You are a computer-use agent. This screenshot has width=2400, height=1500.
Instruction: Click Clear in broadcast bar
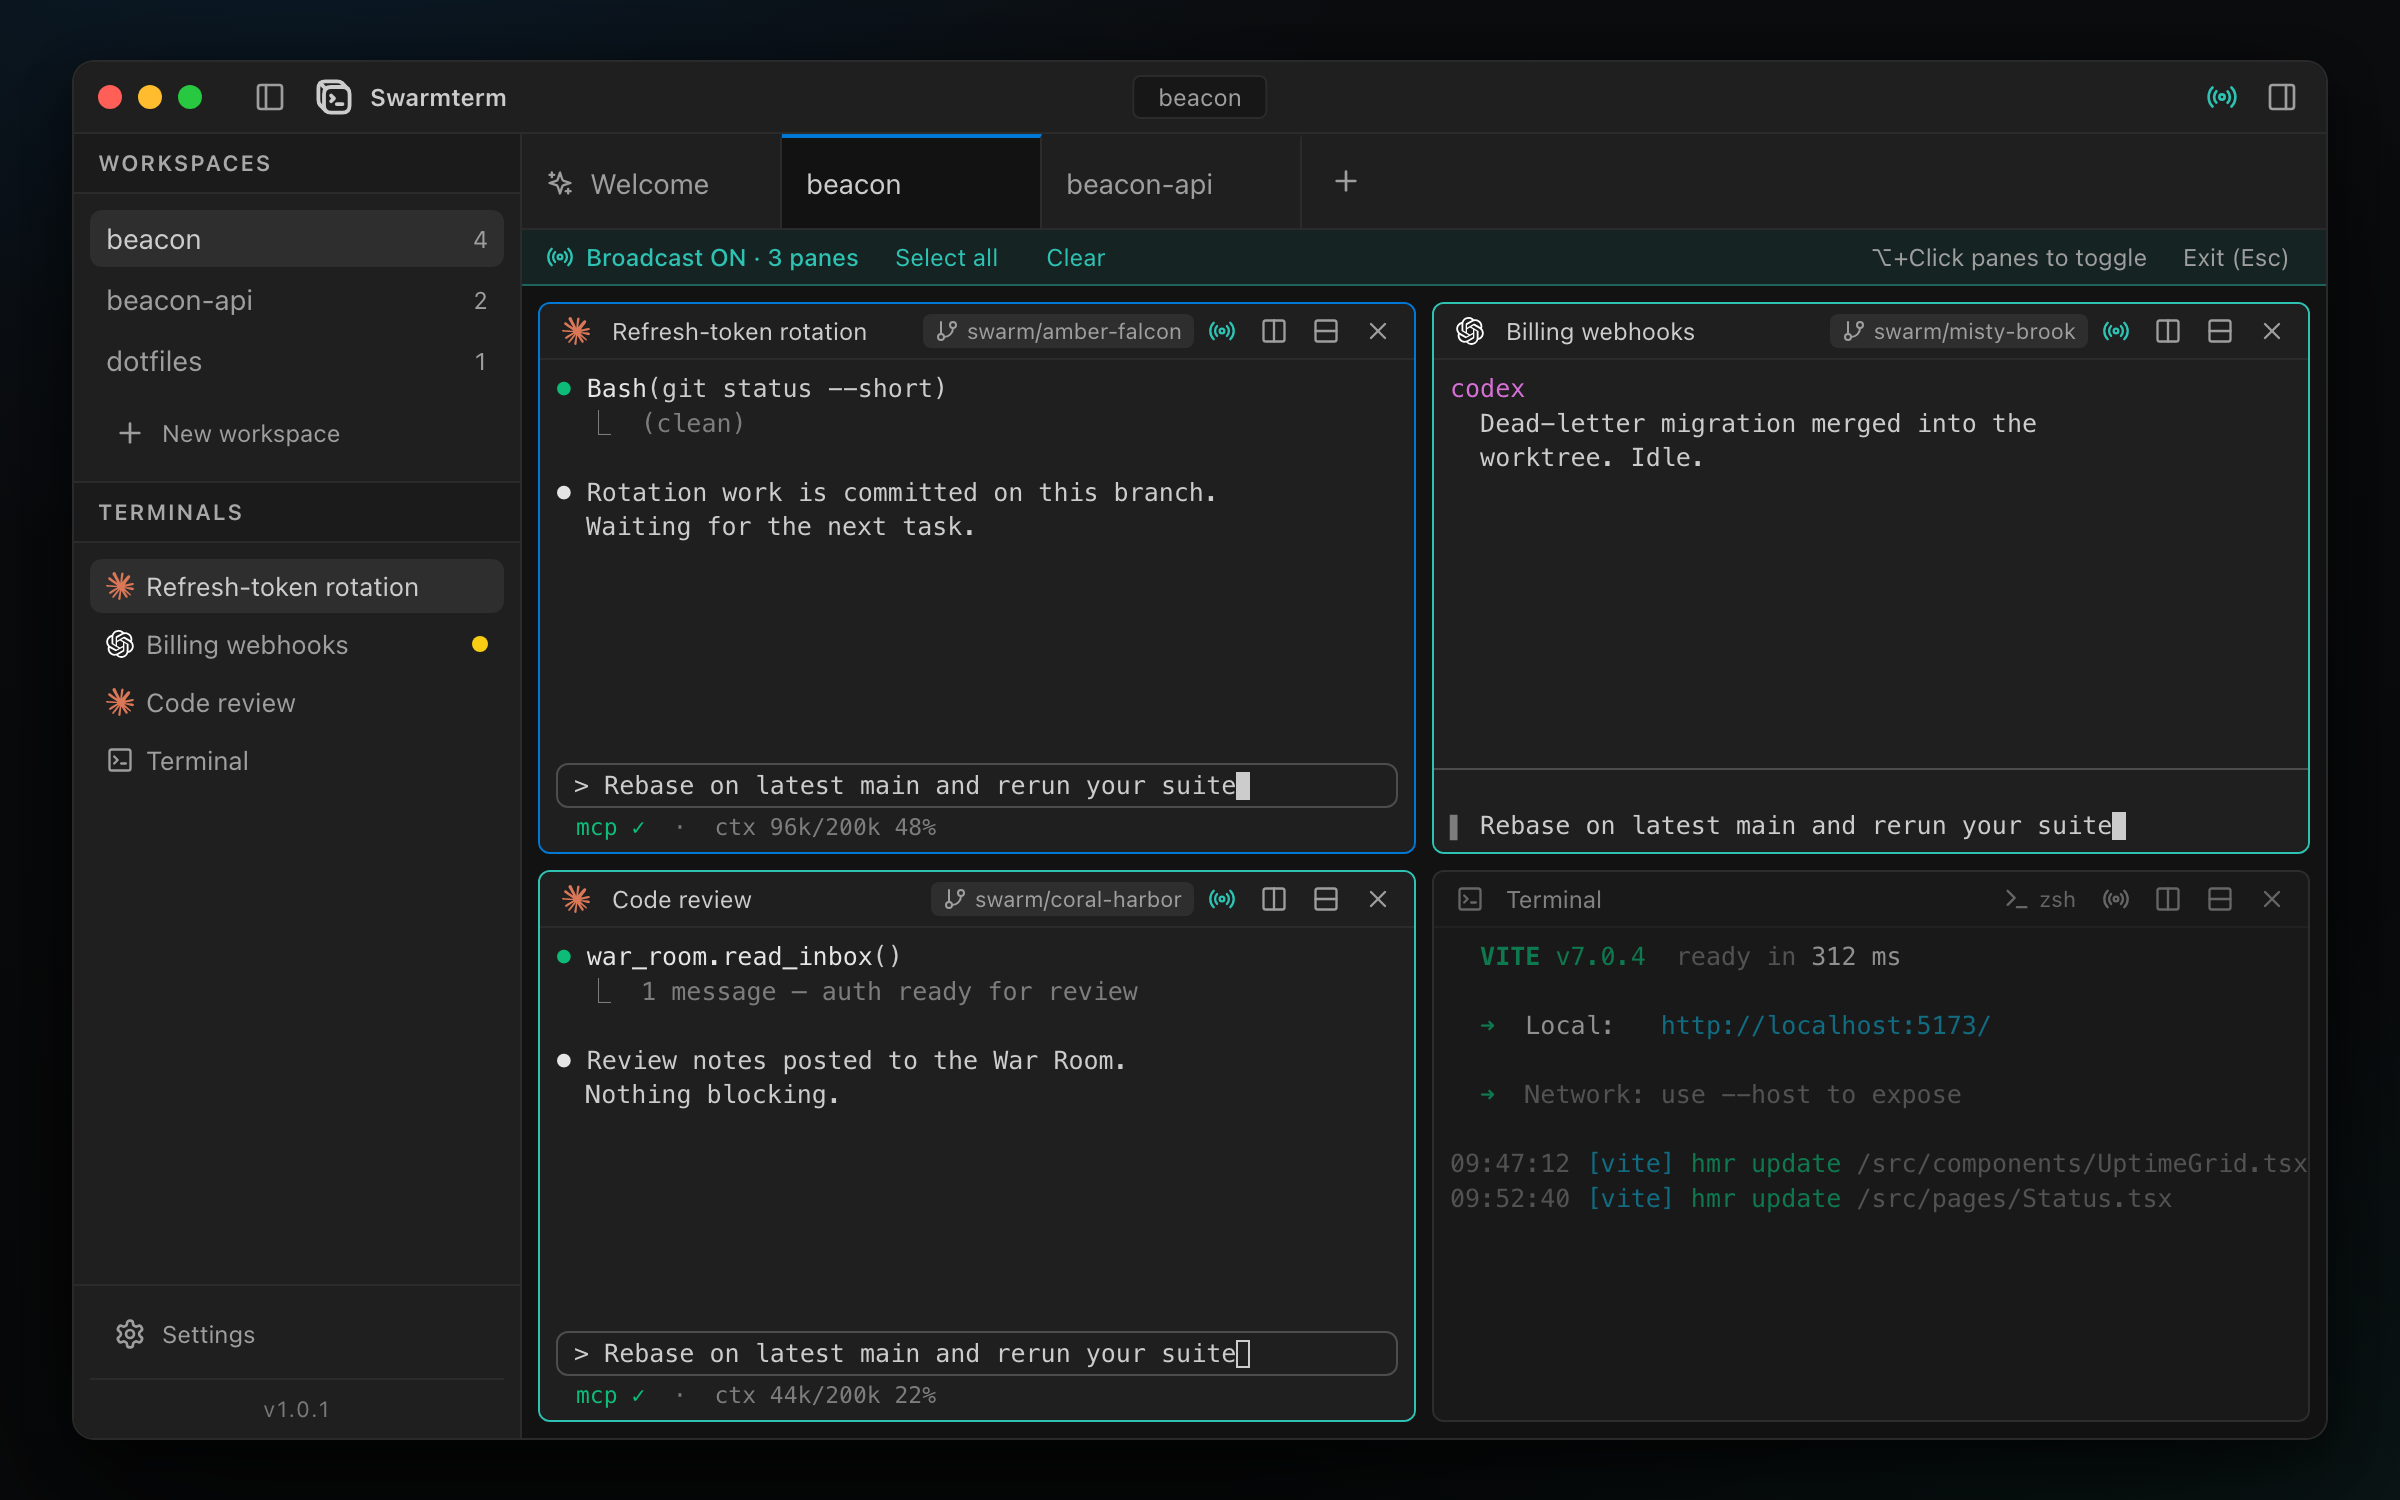pos(1075,258)
